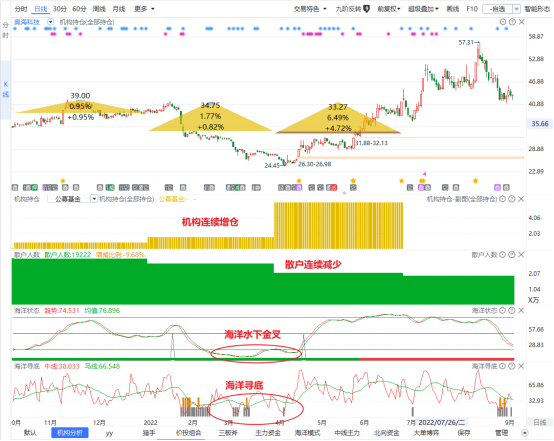Close the 散户人数 sub-panel
The image size is (554, 441).
pyautogui.click(x=521, y=255)
